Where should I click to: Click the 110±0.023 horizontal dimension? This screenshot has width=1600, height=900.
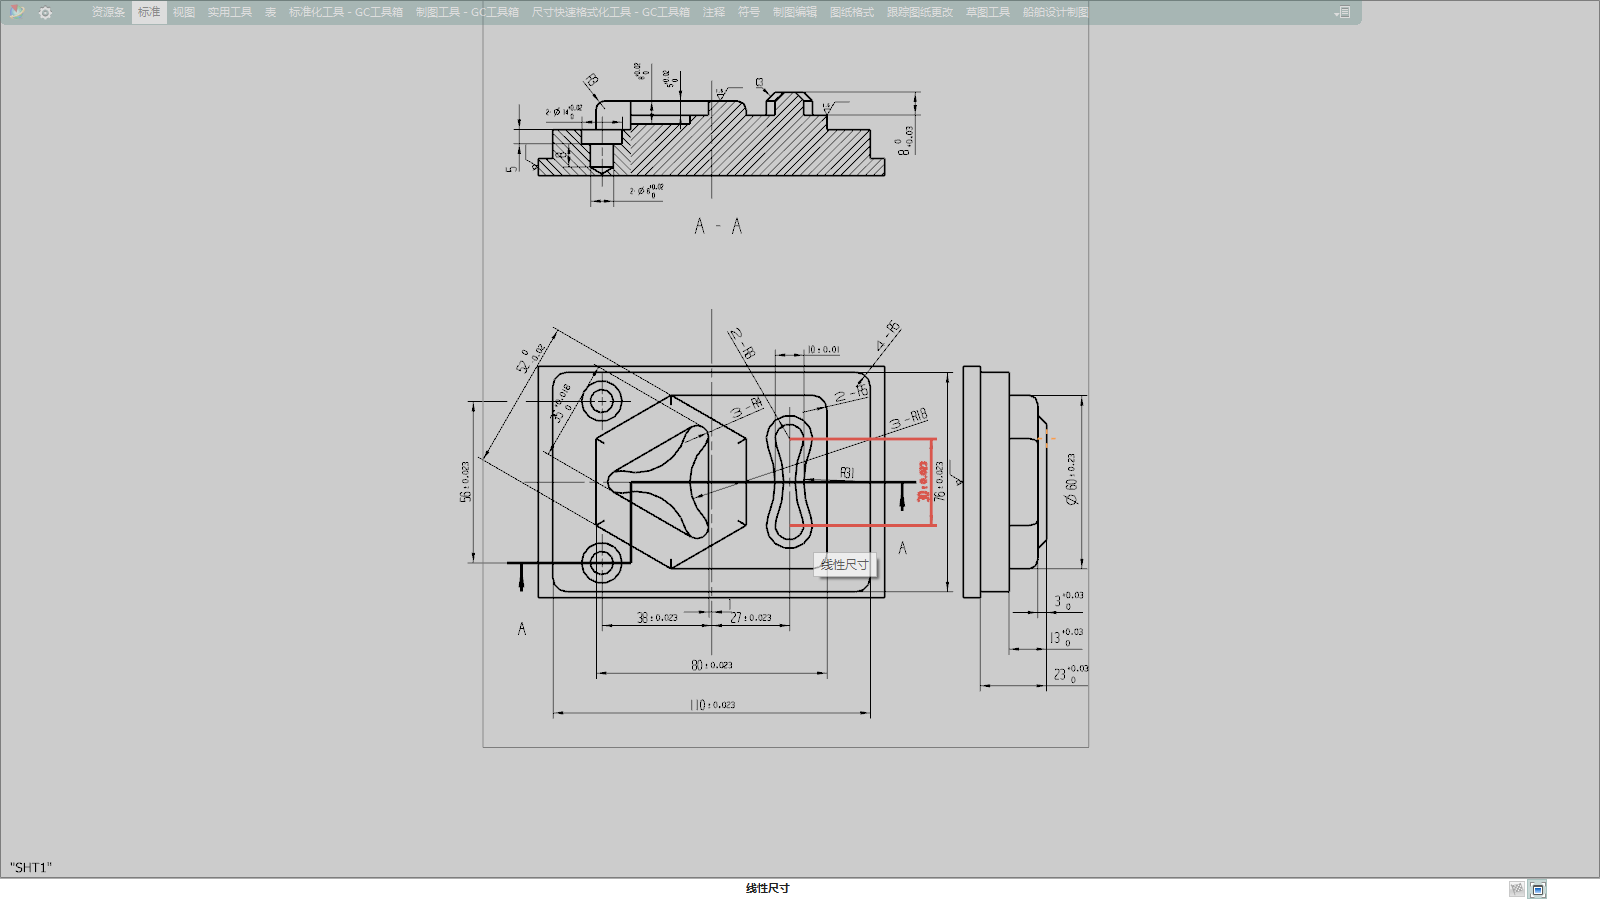[x=713, y=705]
